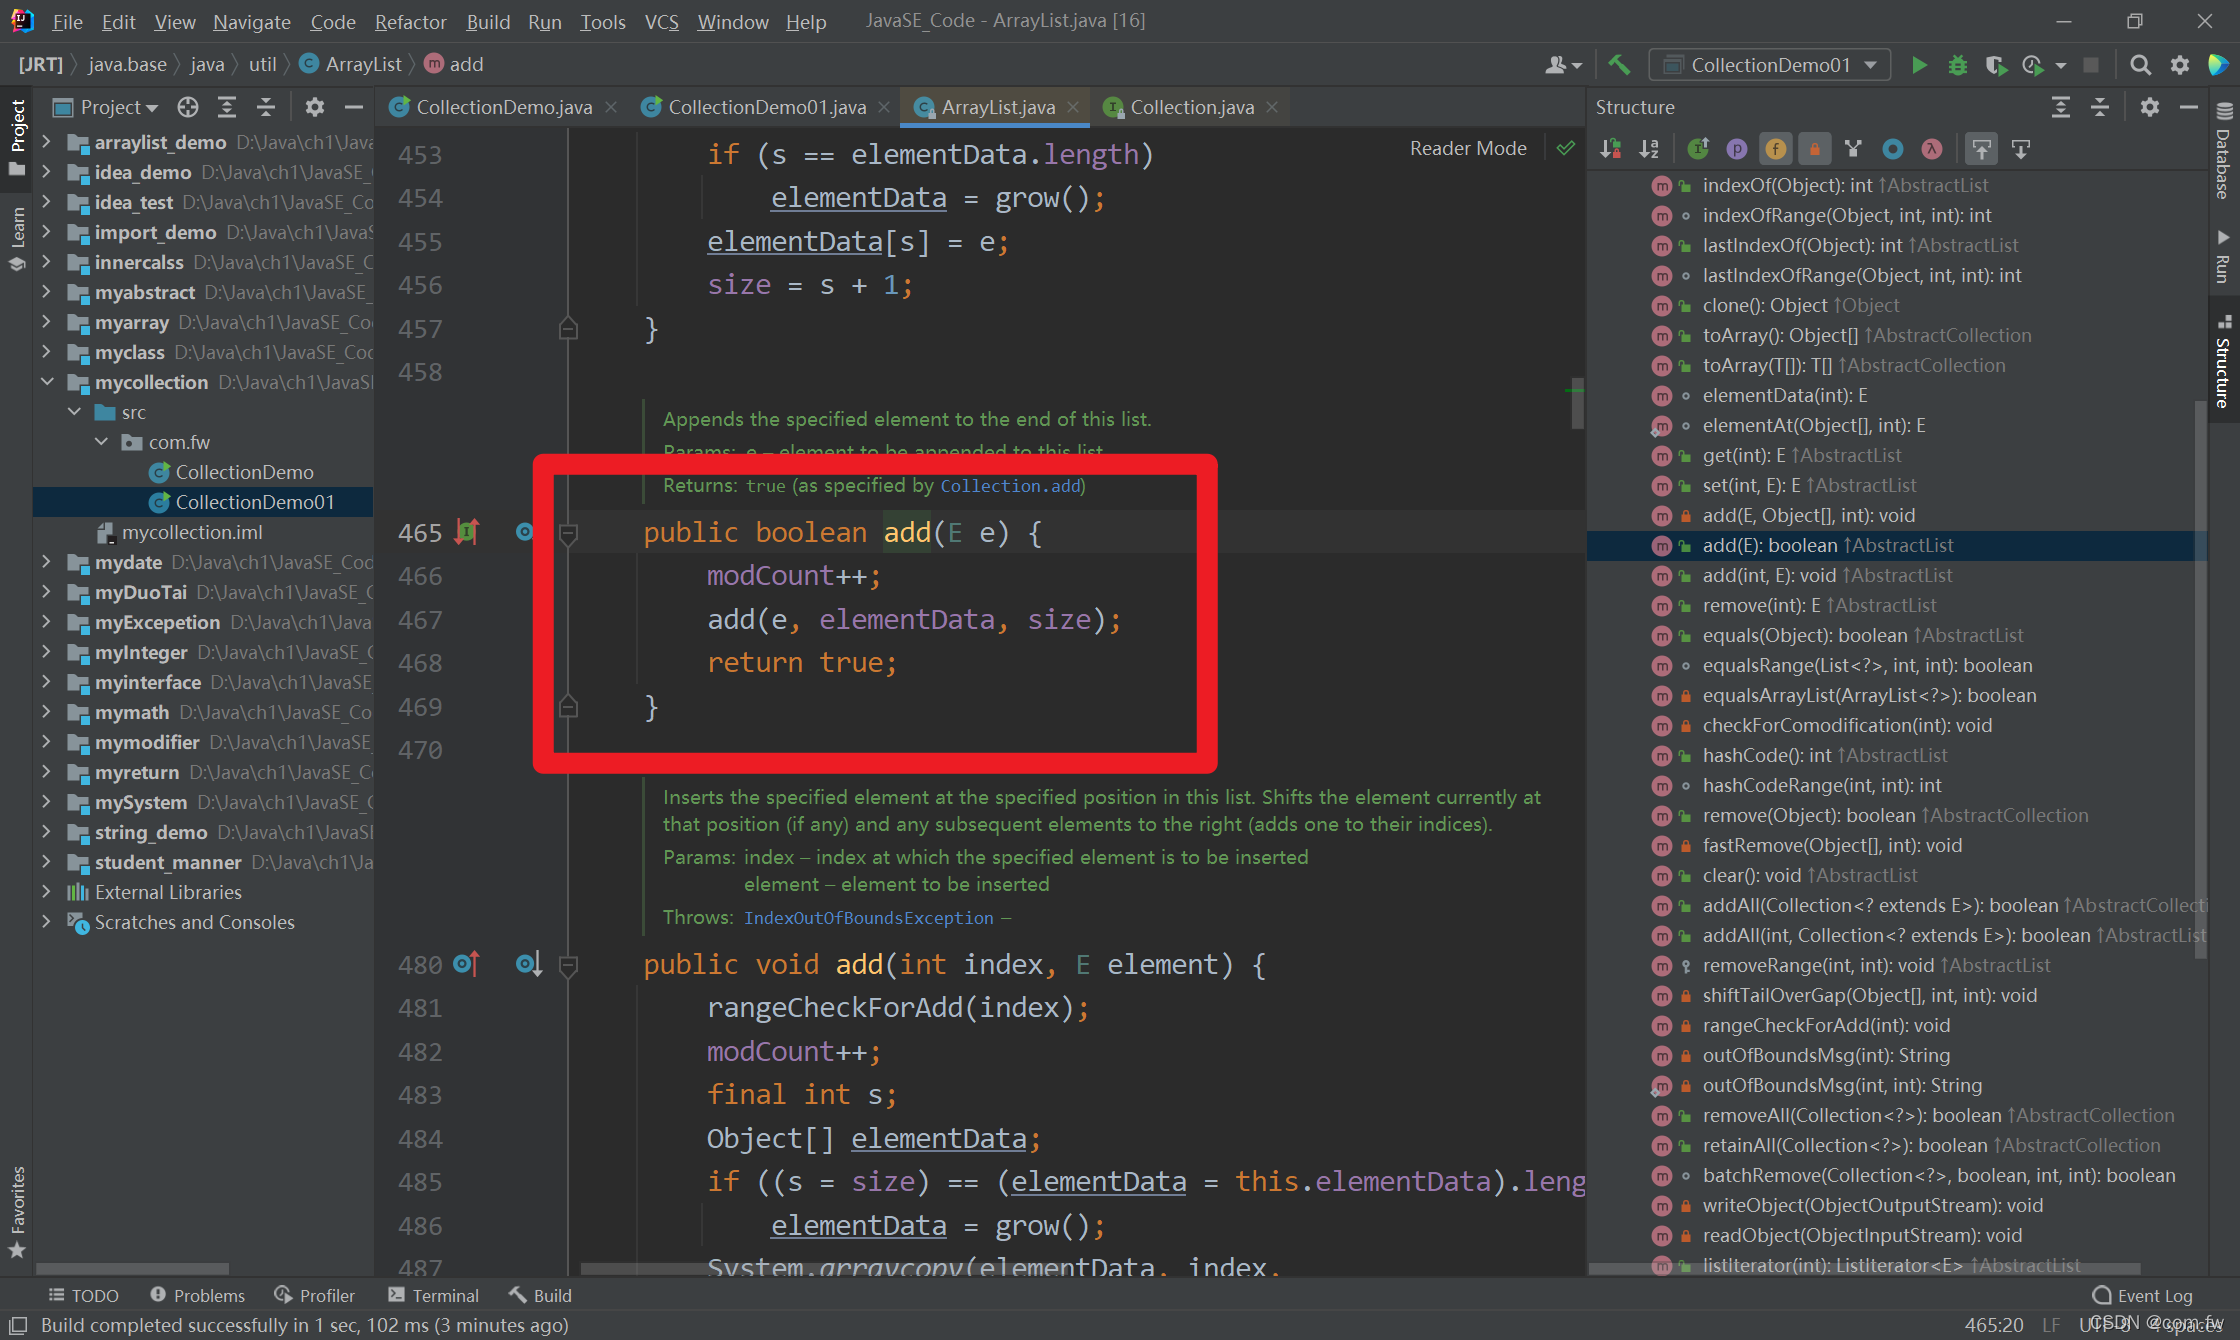Enable Reader Mode in editor
Viewport: 2240px width, 1340px height.
(x=1467, y=148)
